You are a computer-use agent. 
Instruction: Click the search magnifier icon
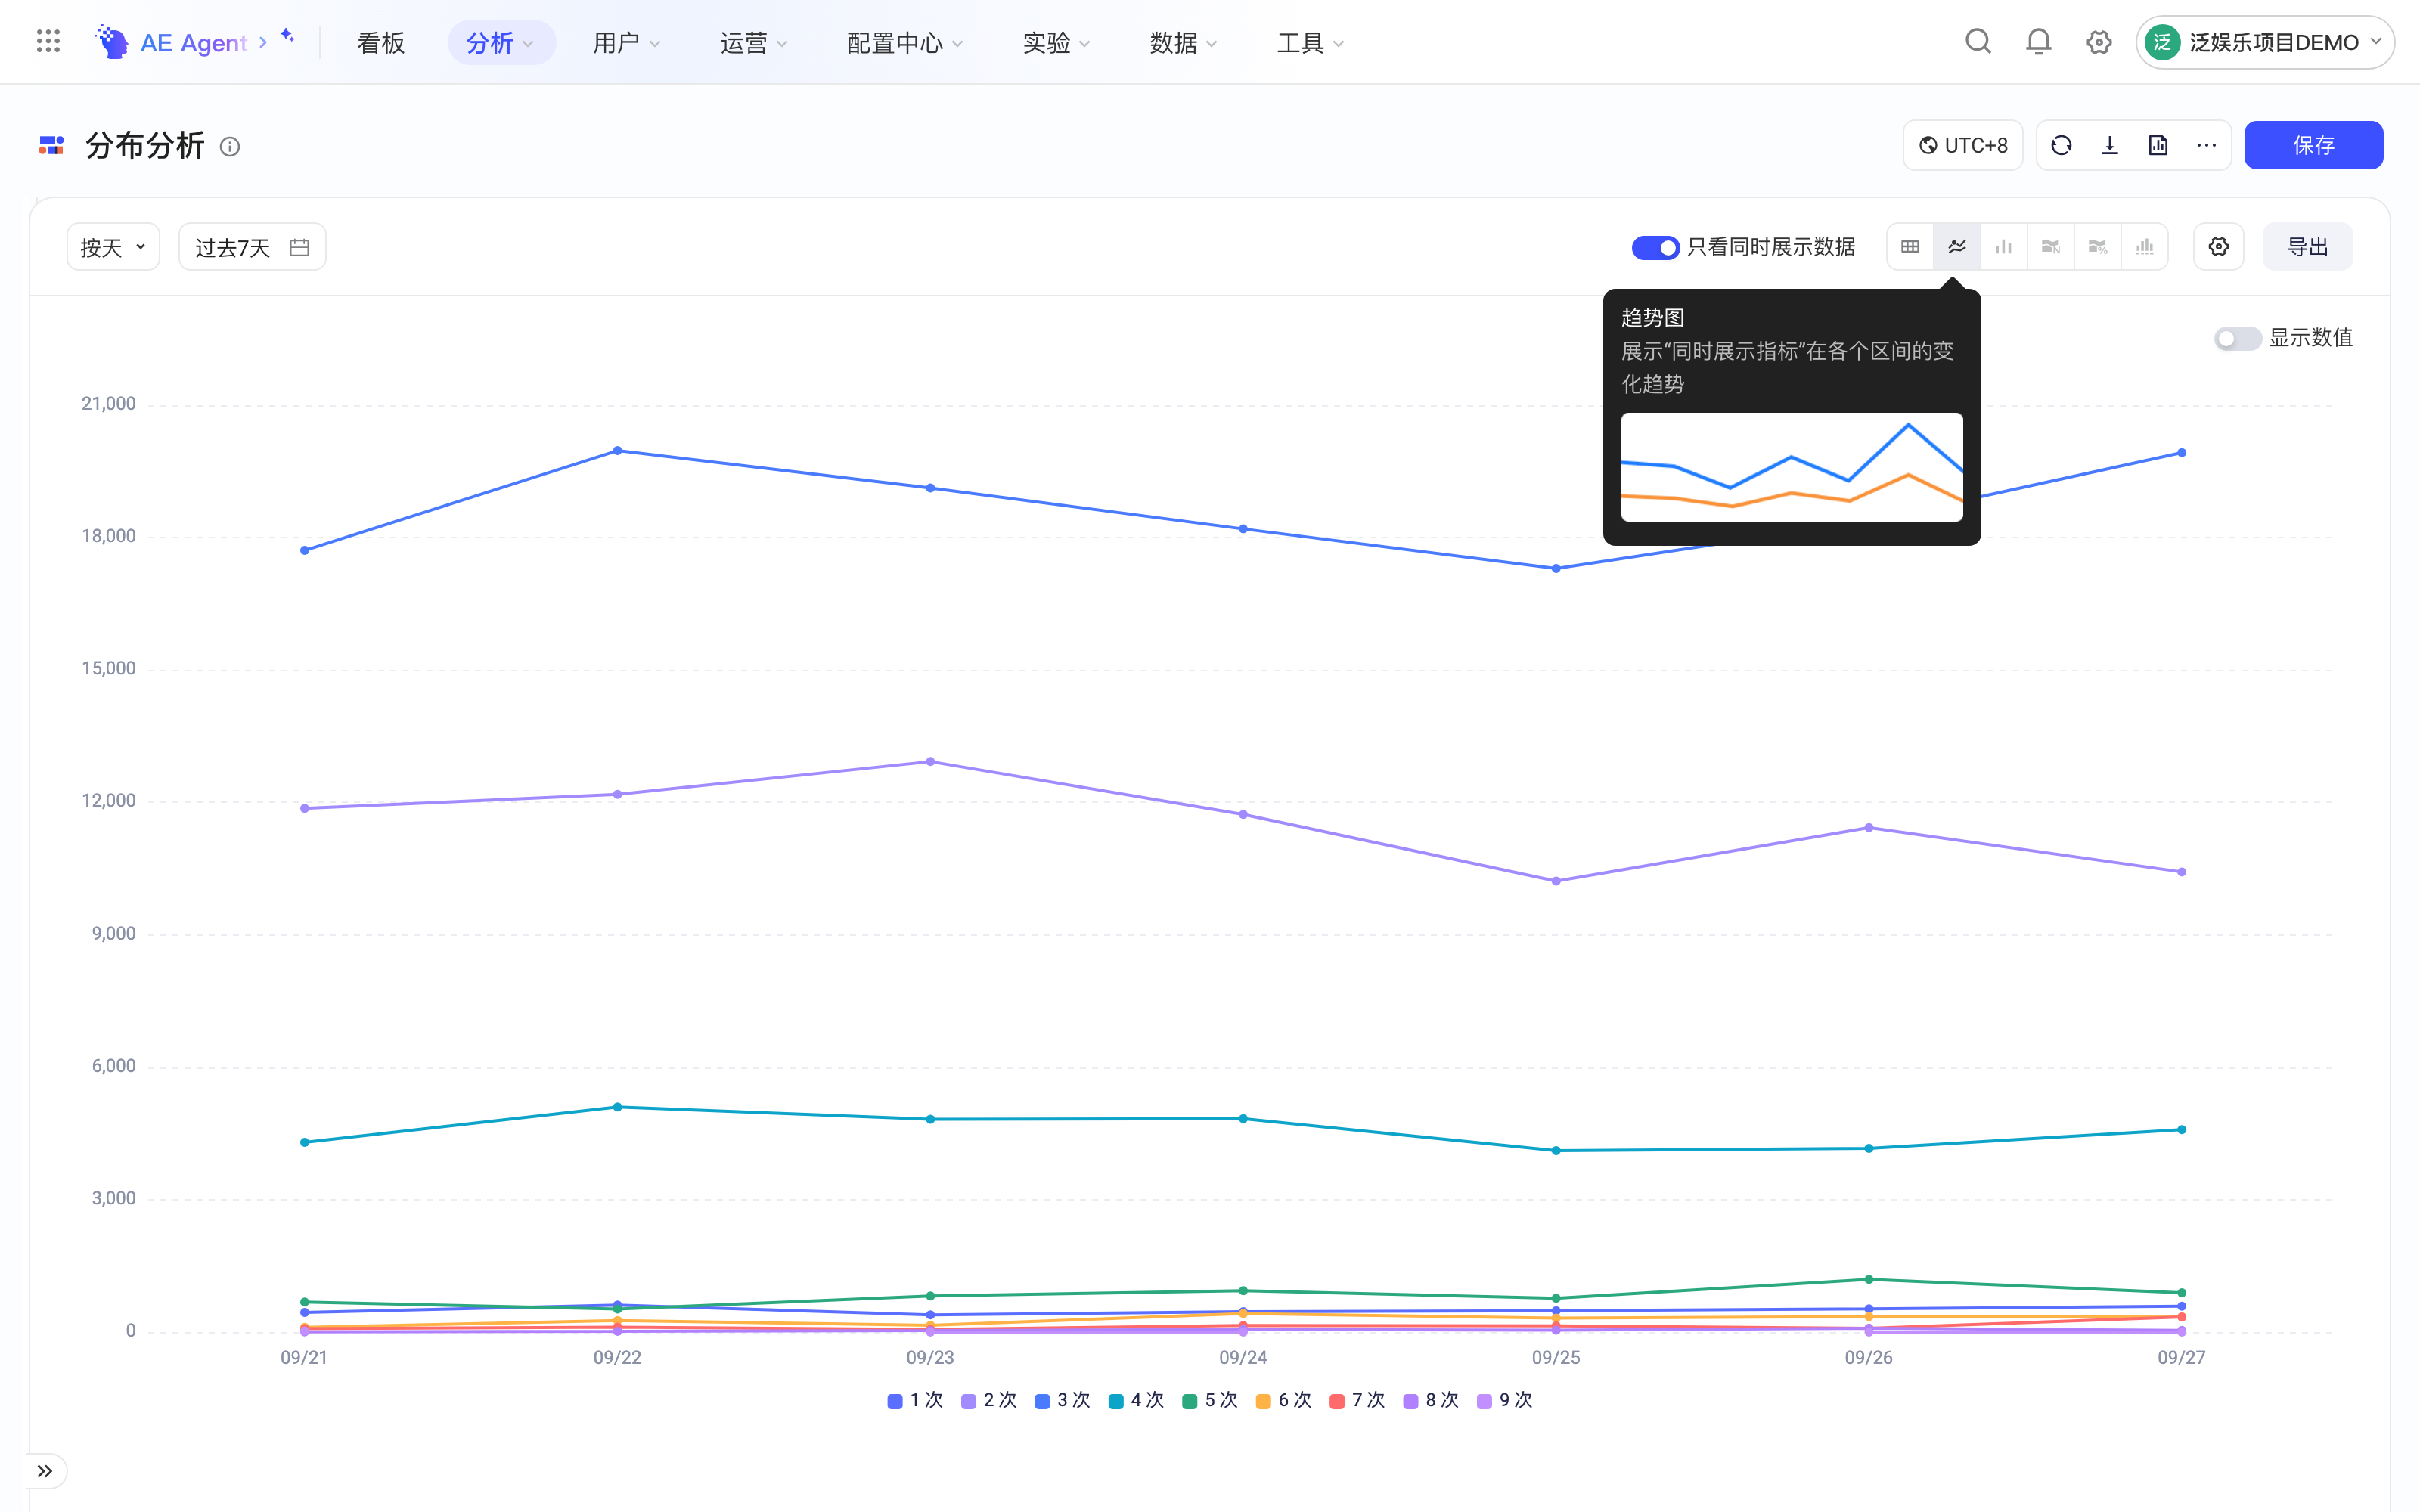tap(1978, 42)
